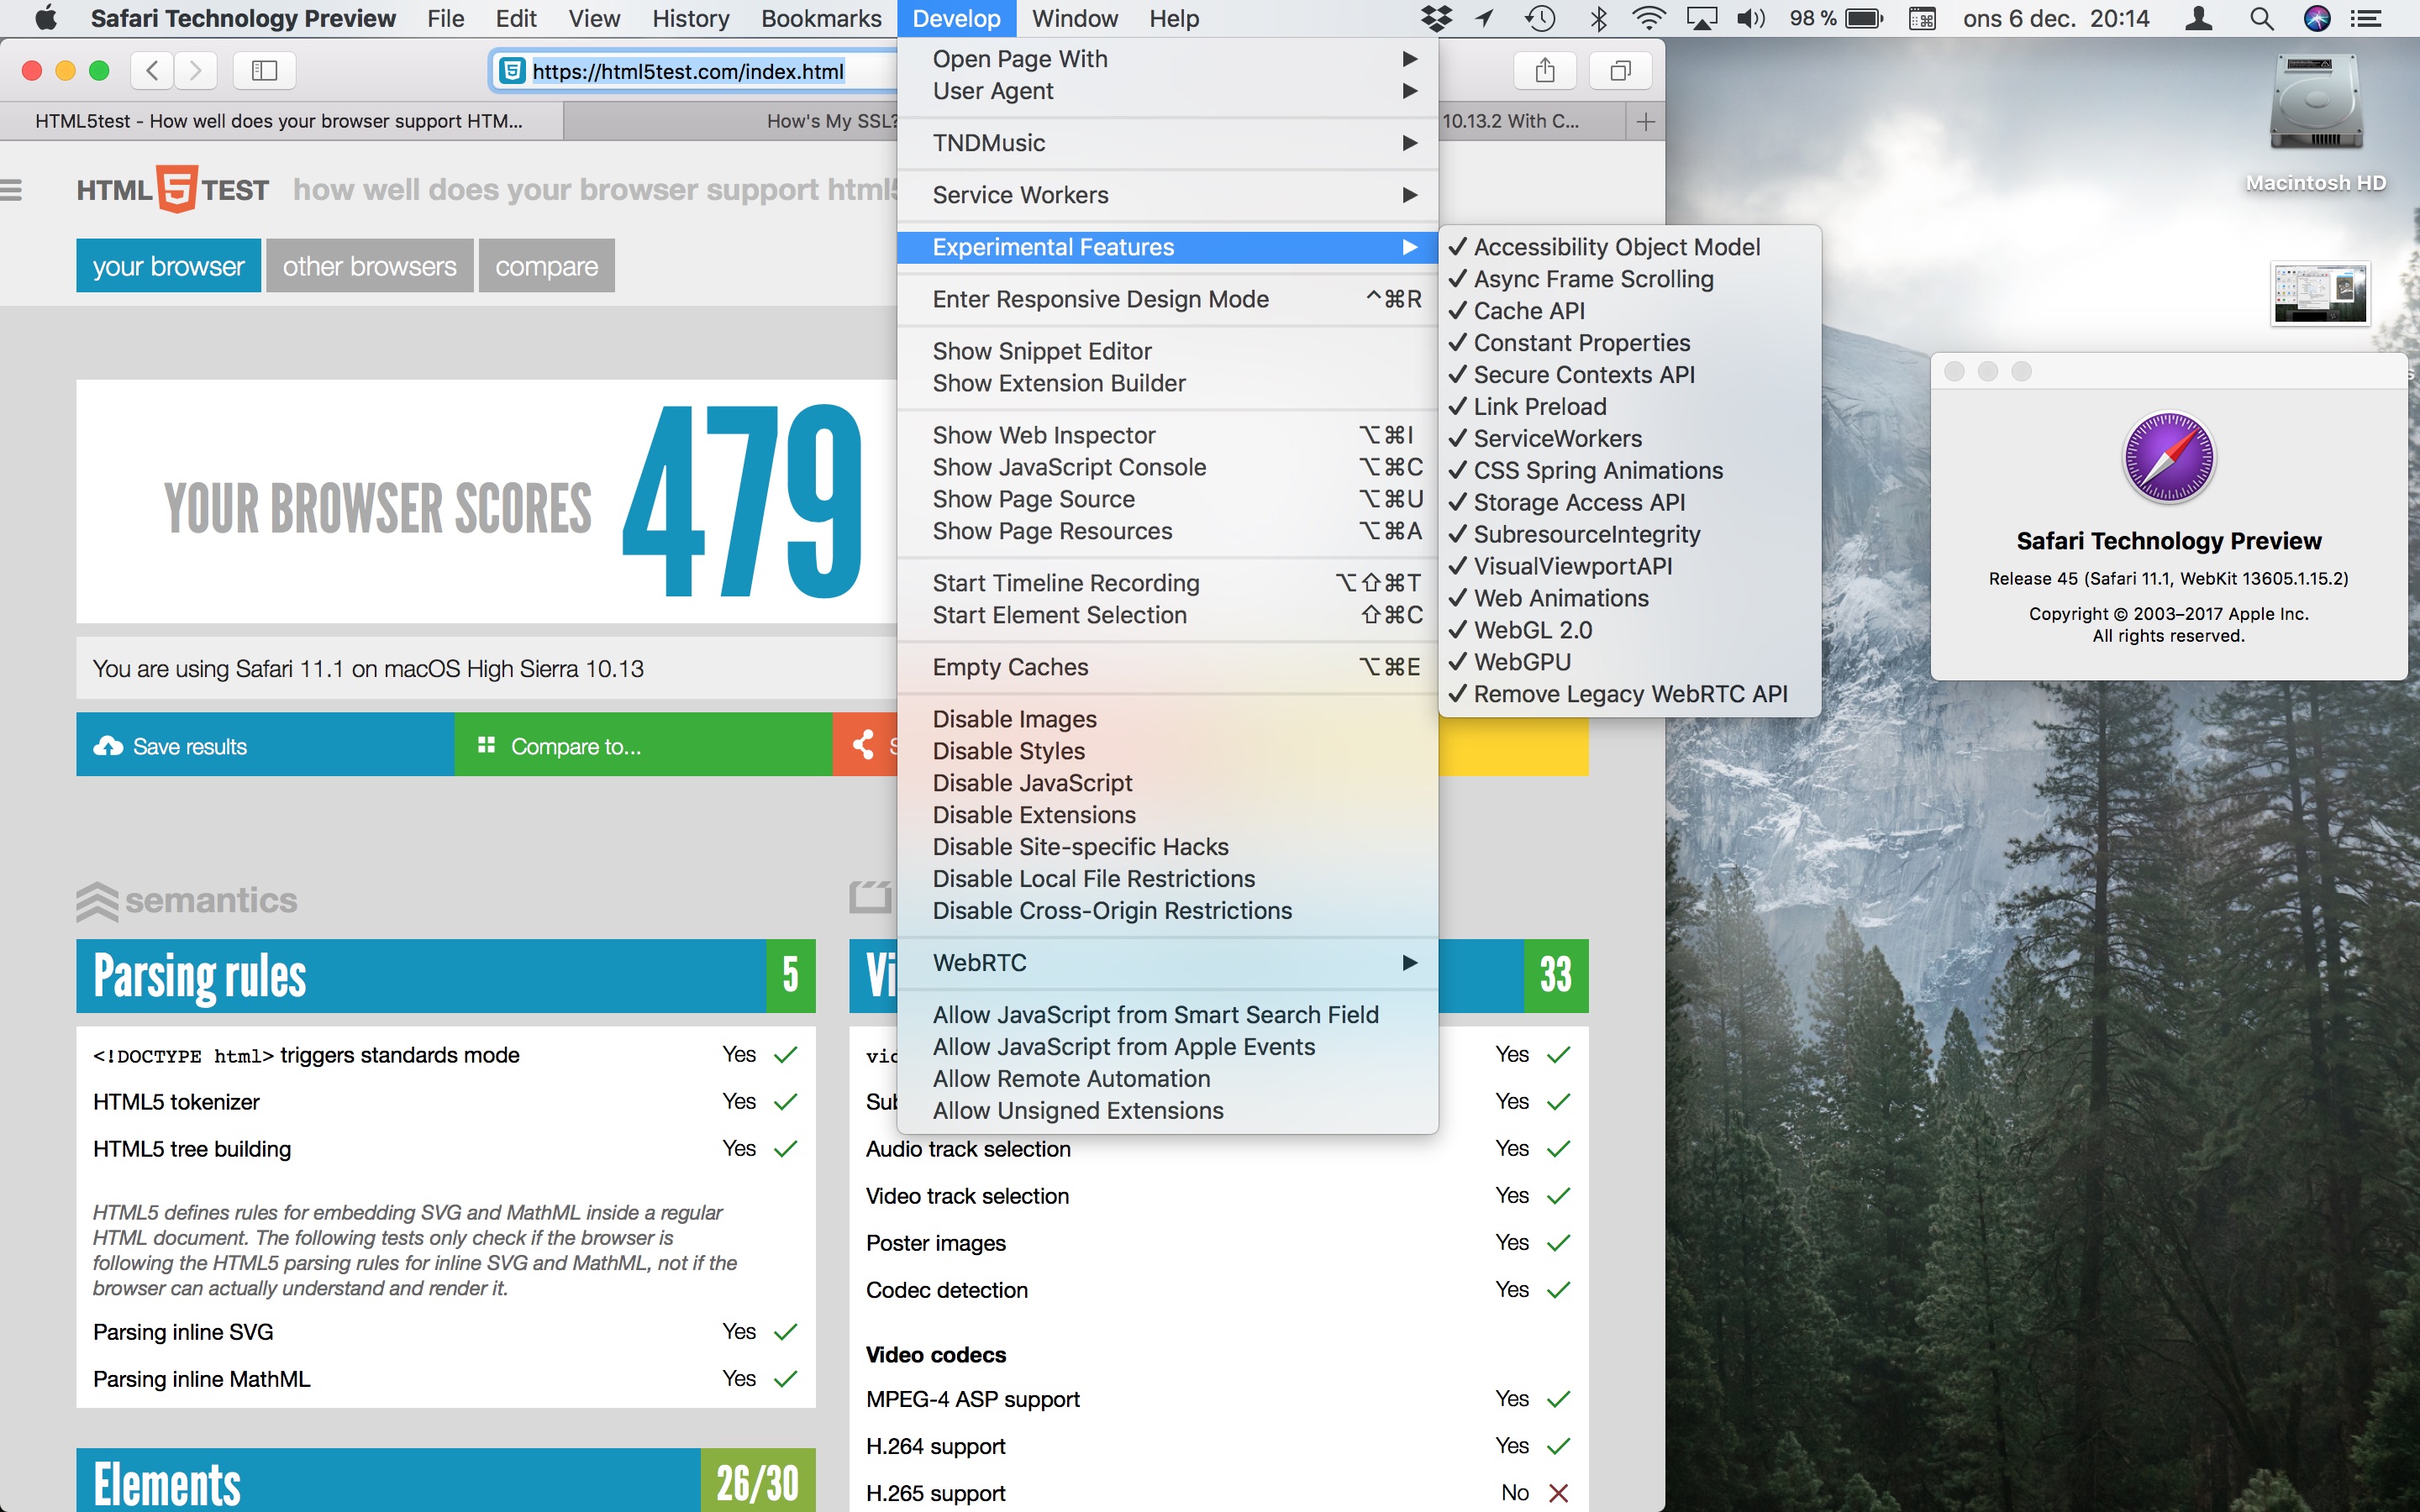Go back with Safari back arrow
The image size is (2420, 1512).
(152, 70)
